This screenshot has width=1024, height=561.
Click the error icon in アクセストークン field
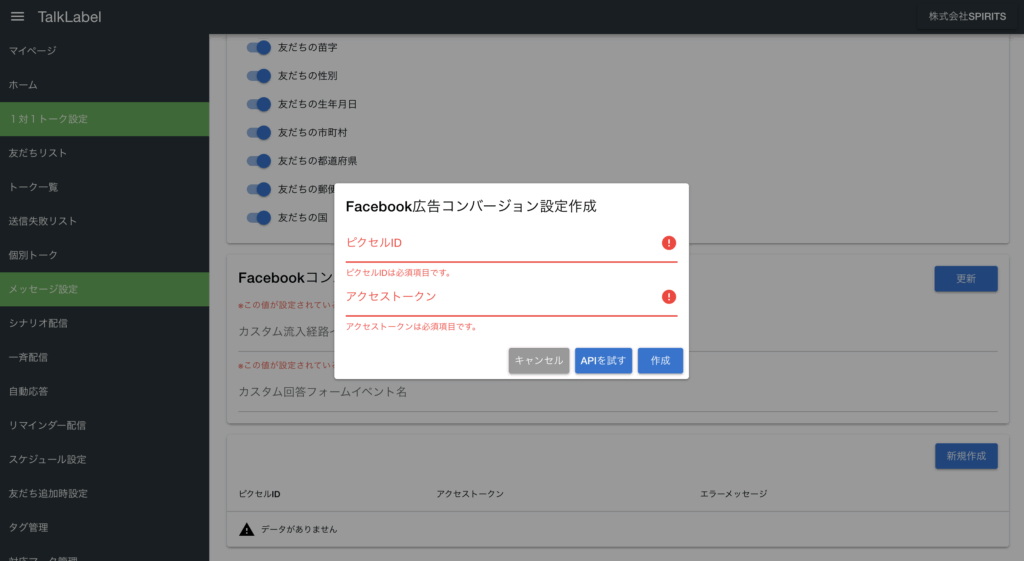tap(668, 297)
